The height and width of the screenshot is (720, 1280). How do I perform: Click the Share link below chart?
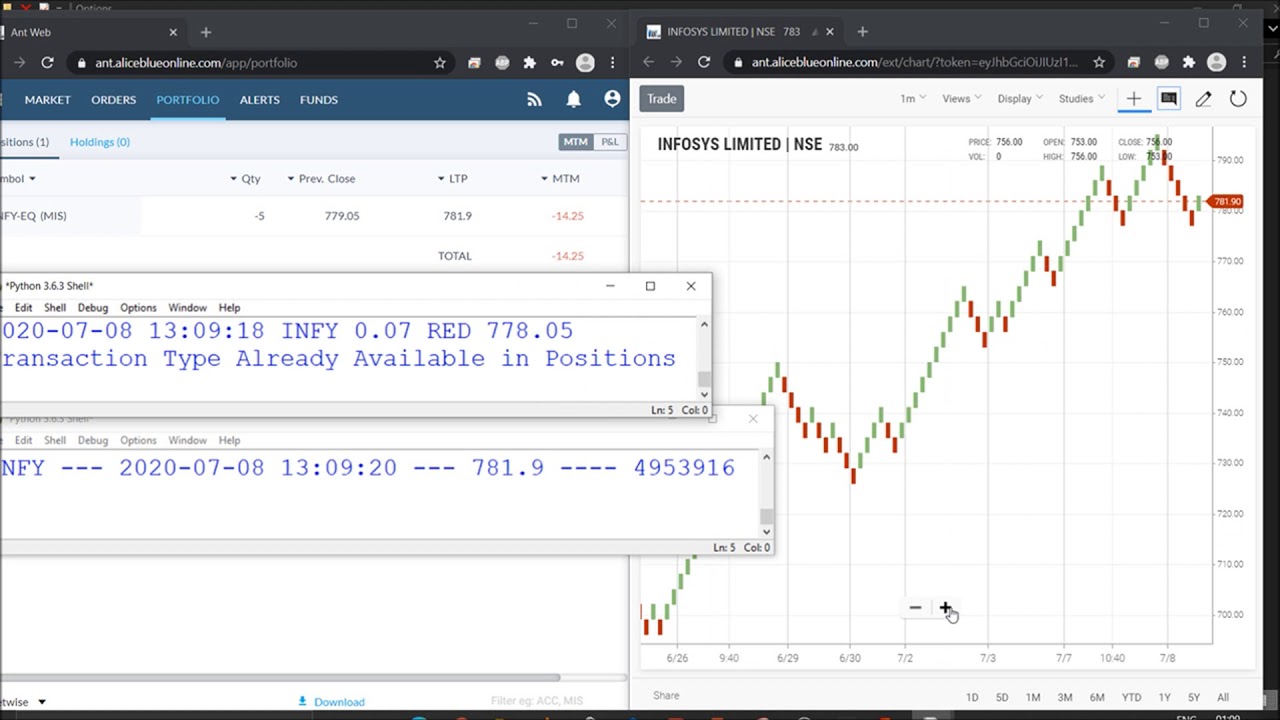(666, 695)
